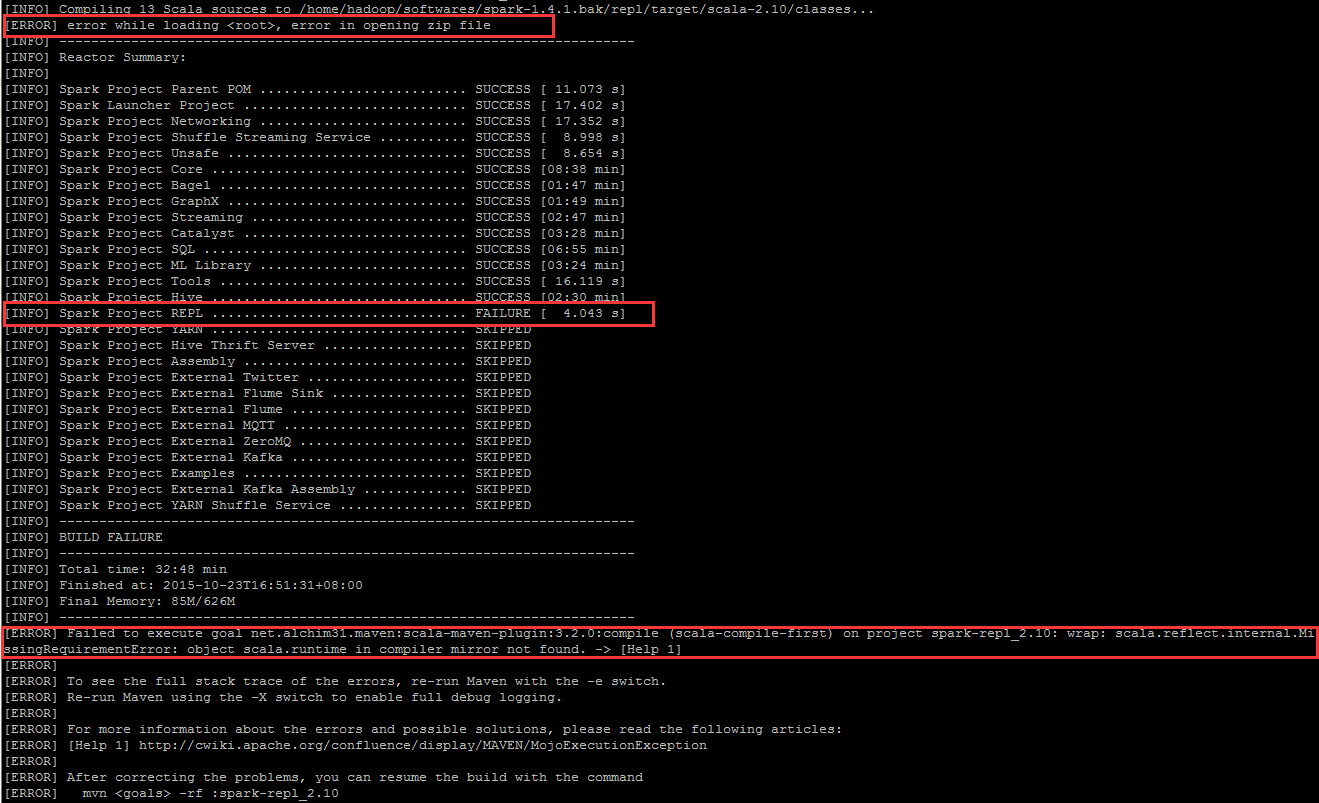The height and width of the screenshot is (803, 1319).
Task: Click the Spark Project Catalyst row
Action: tap(315, 233)
